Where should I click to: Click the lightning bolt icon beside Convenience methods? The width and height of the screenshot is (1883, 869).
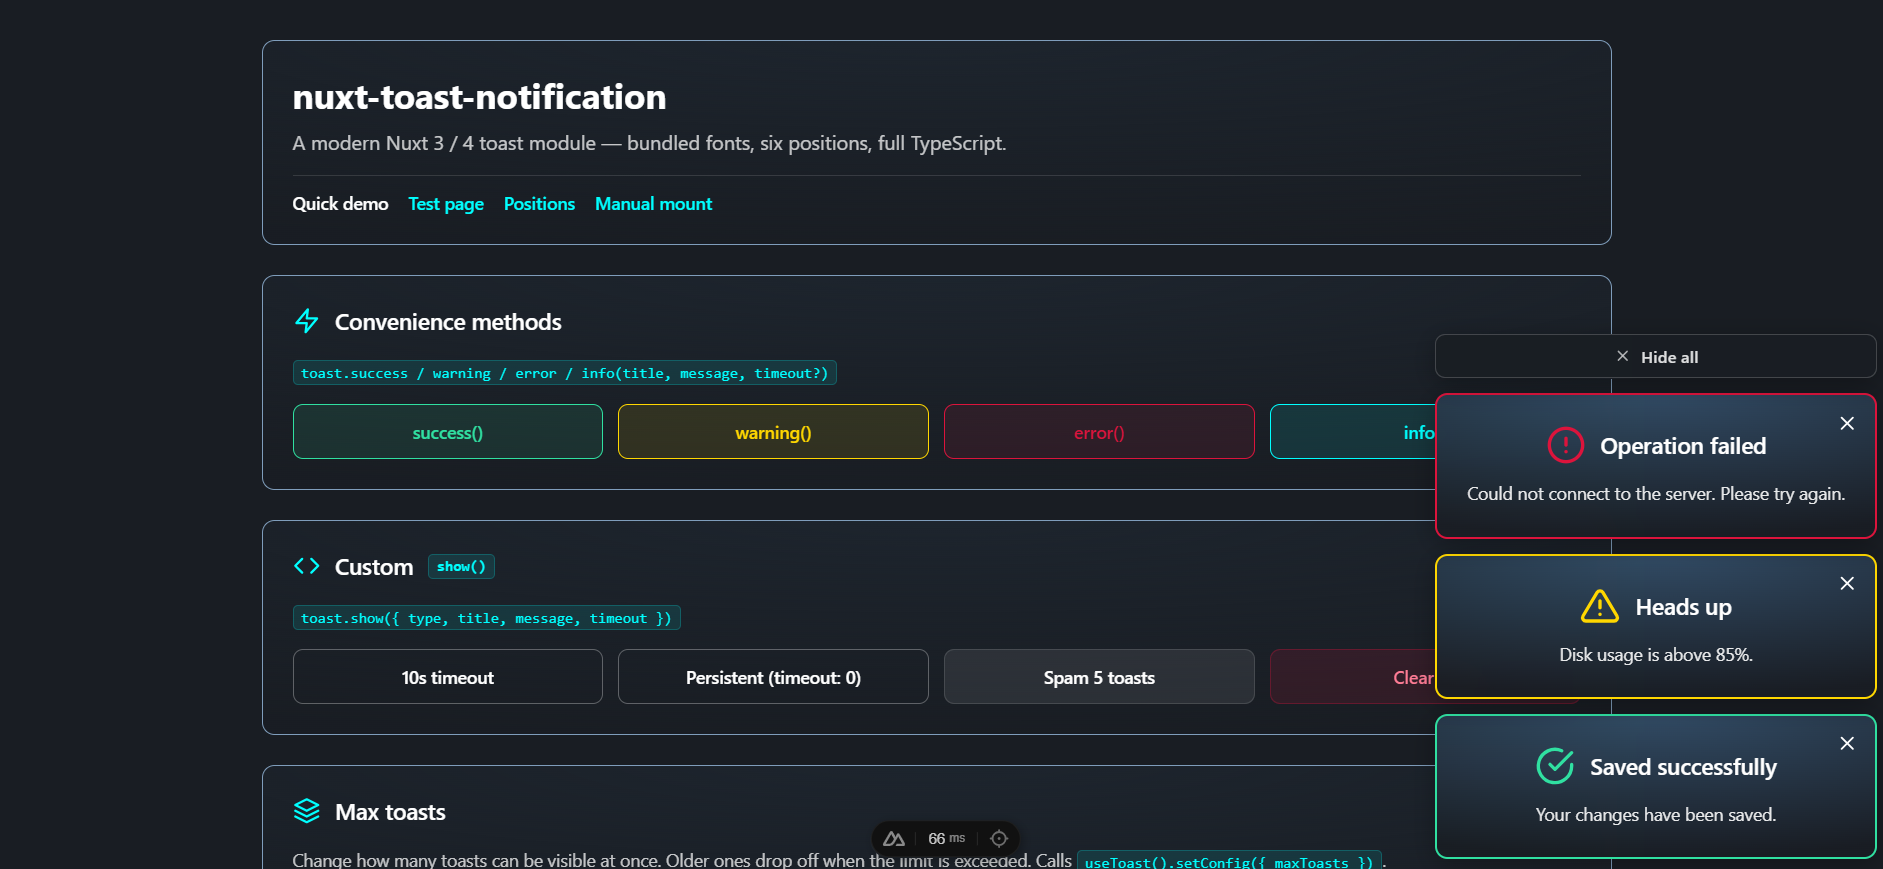[307, 321]
